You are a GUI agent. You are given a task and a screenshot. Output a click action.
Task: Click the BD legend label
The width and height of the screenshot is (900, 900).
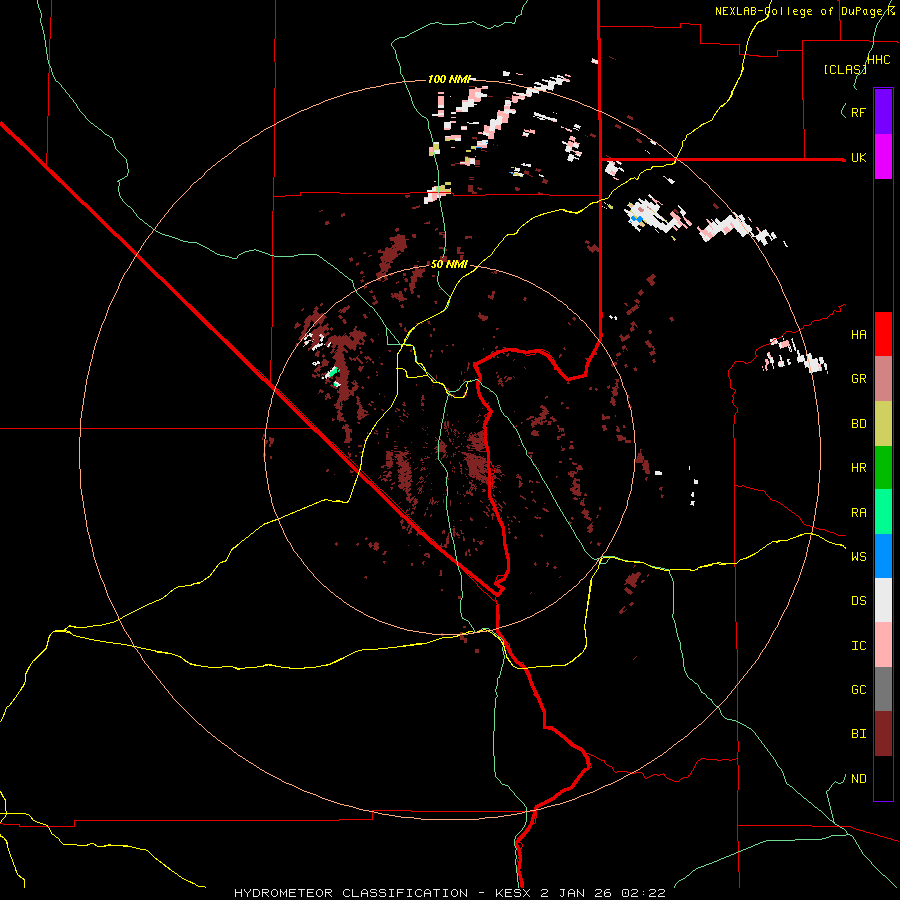[x=858, y=424]
